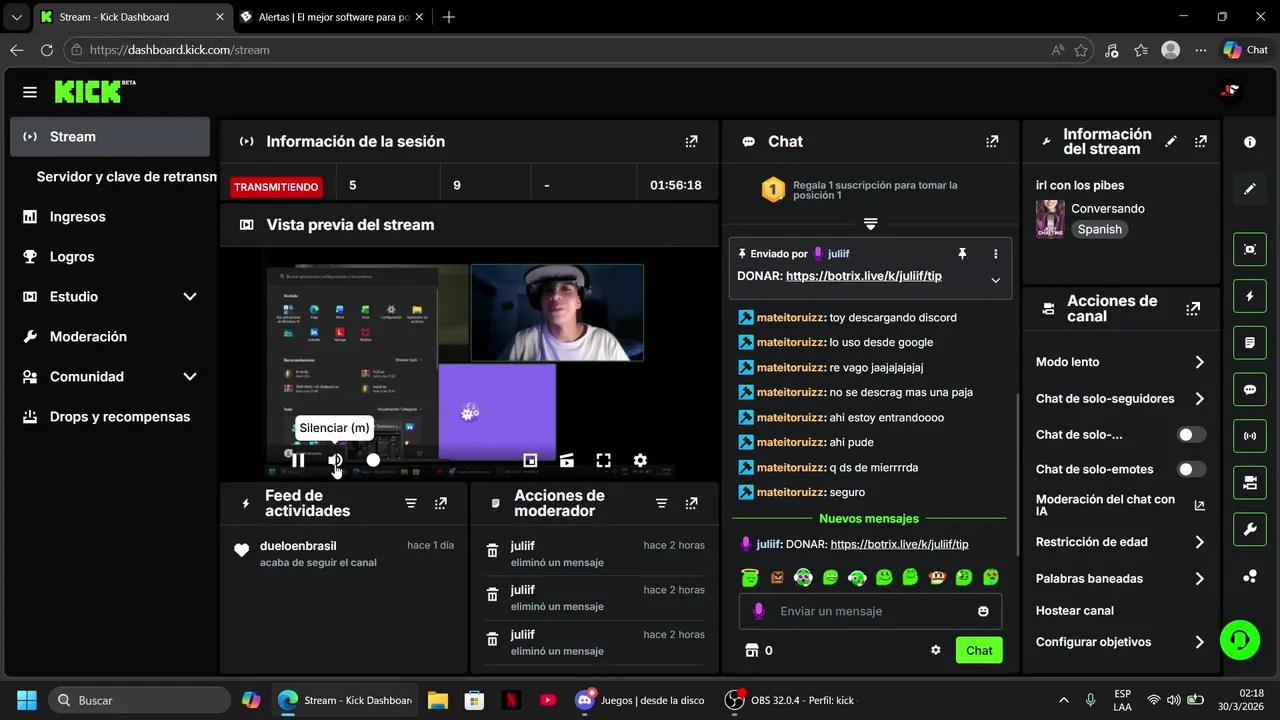This screenshot has width=1280, height=720.
Task: Adjust the preview volume slider knob
Action: [x=373, y=460]
